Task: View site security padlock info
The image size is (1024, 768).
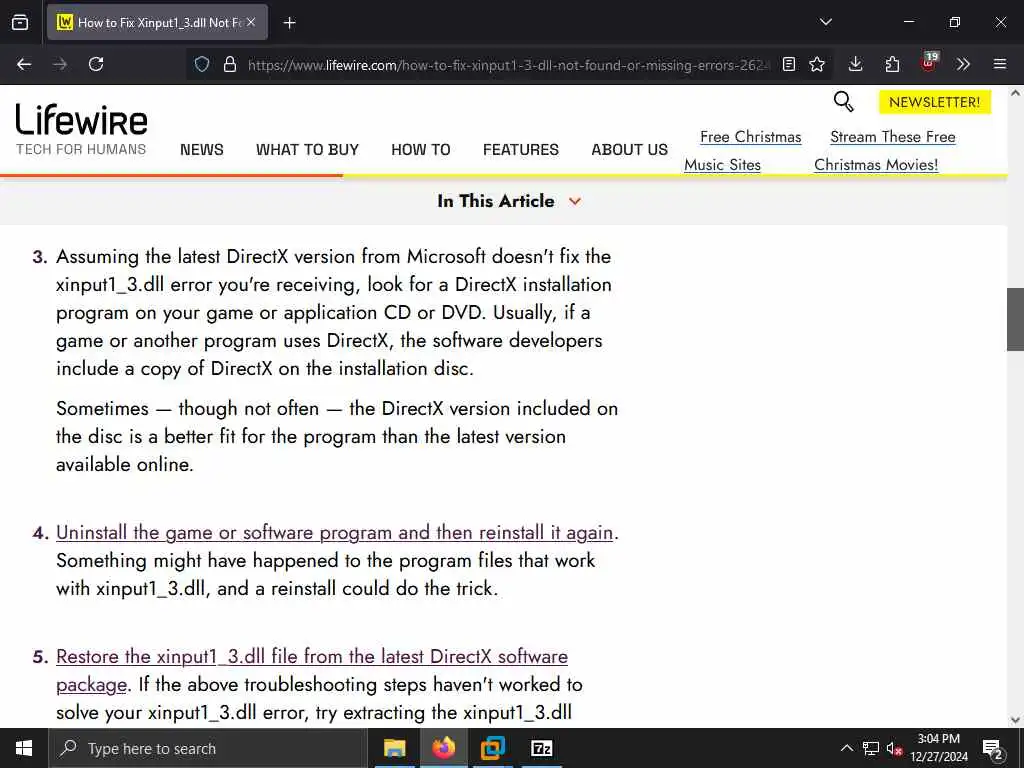Action: pyautogui.click(x=229, y=64)
